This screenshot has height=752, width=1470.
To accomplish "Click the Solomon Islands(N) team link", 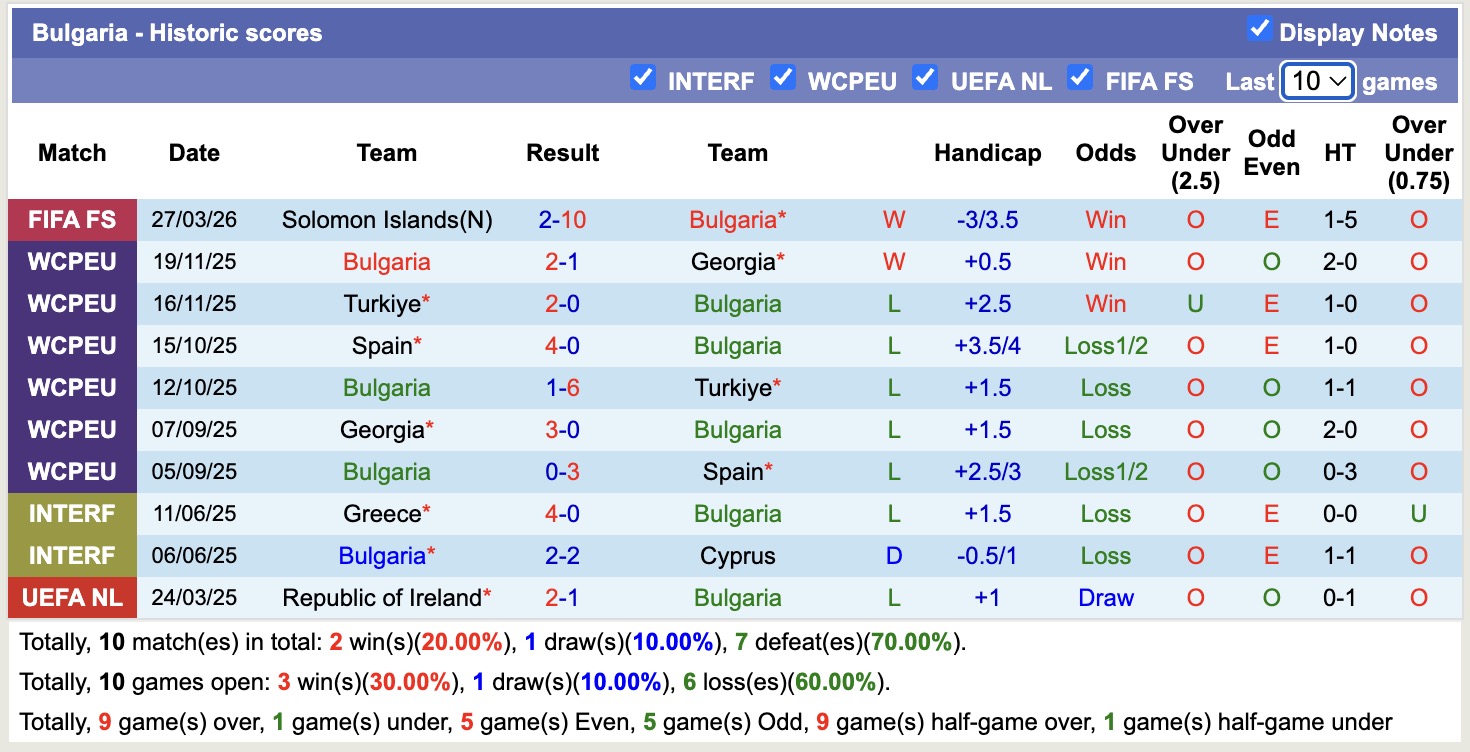I will [x=387, y=220].
